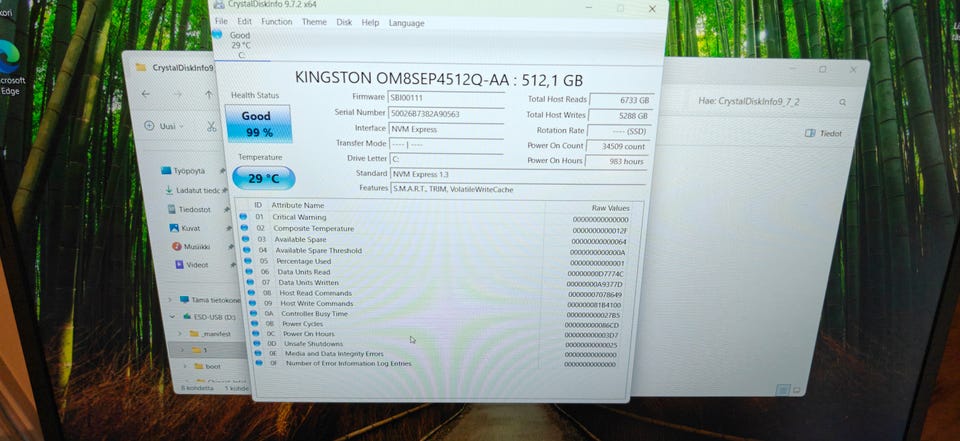Click the blue status dot for Available Spare
The height and width of the screenshot is (441, 960).
(246, 239)
